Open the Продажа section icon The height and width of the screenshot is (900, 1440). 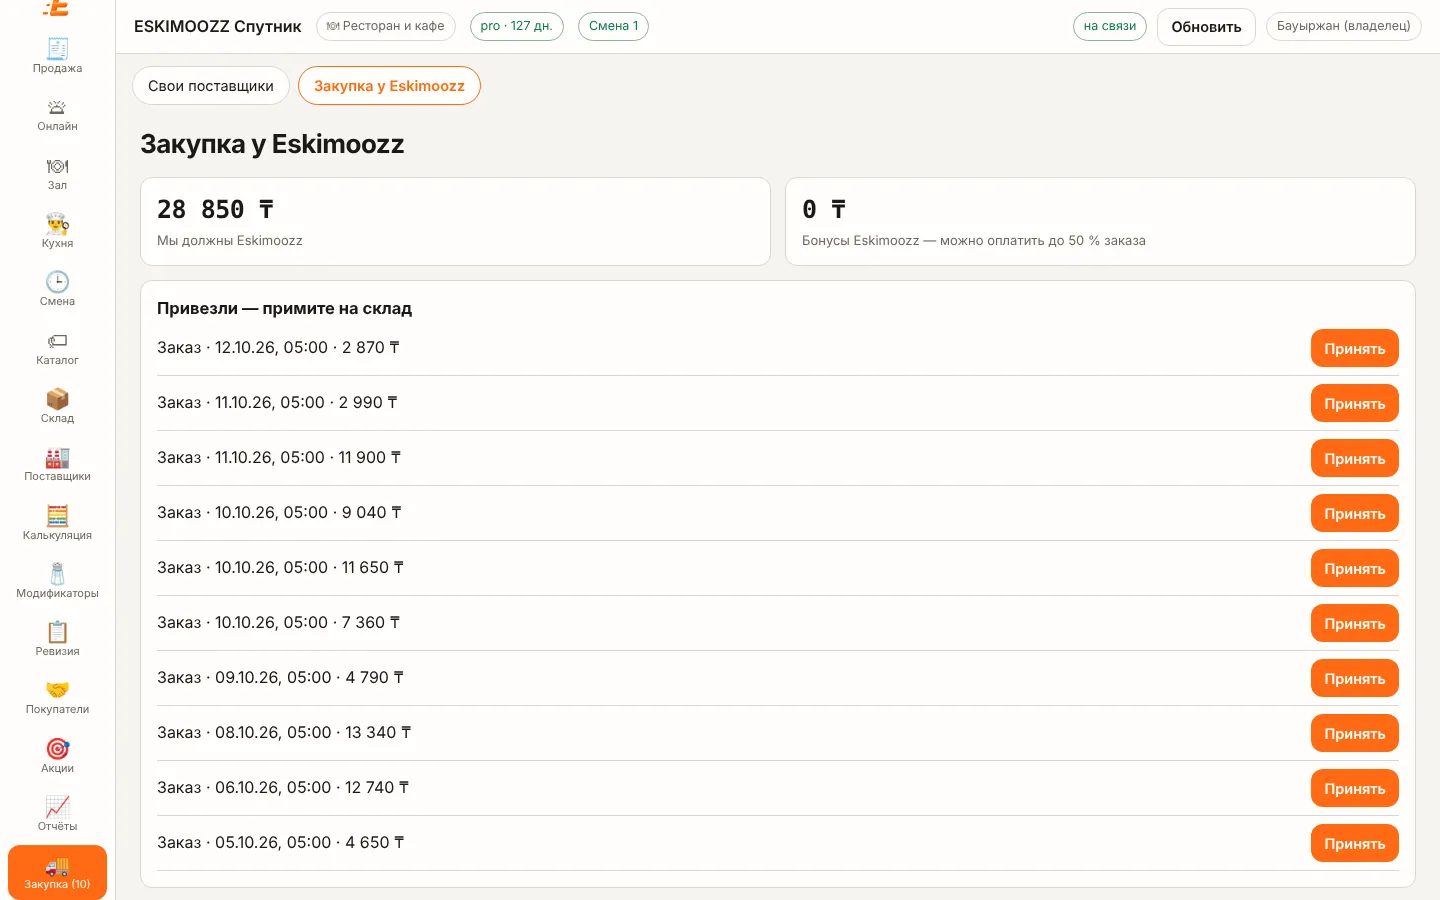(57, 48)
